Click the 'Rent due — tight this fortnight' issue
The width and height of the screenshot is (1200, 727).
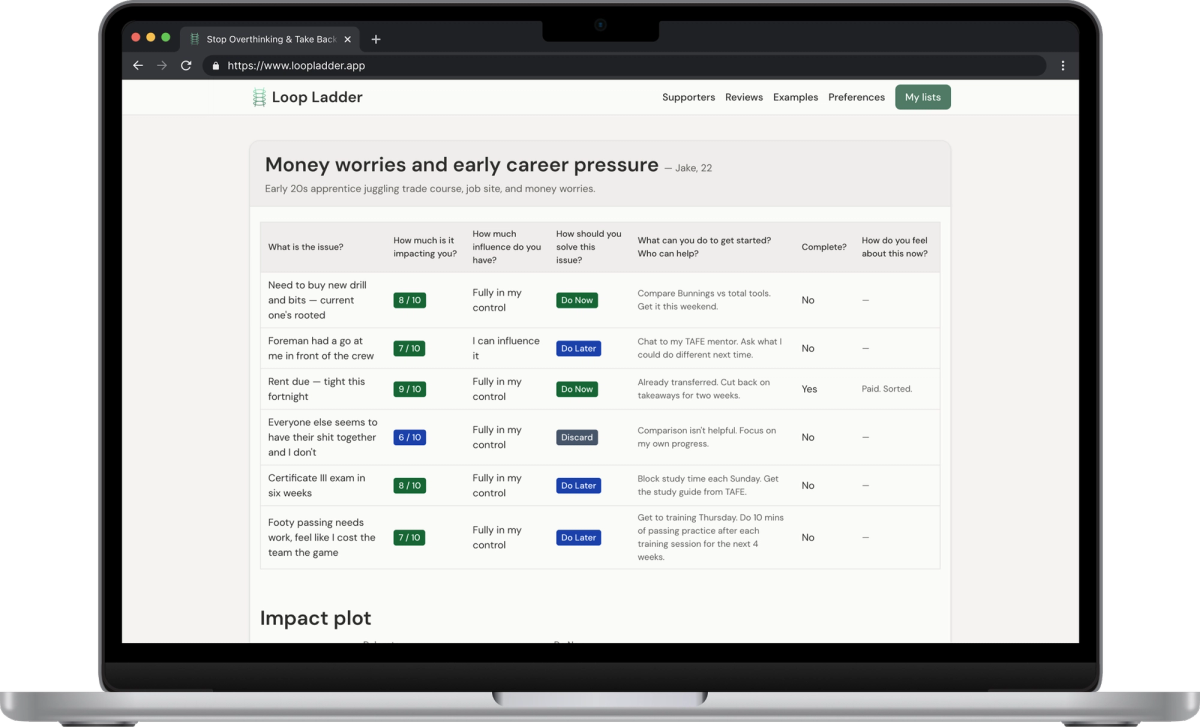click(x=317, y=389)
